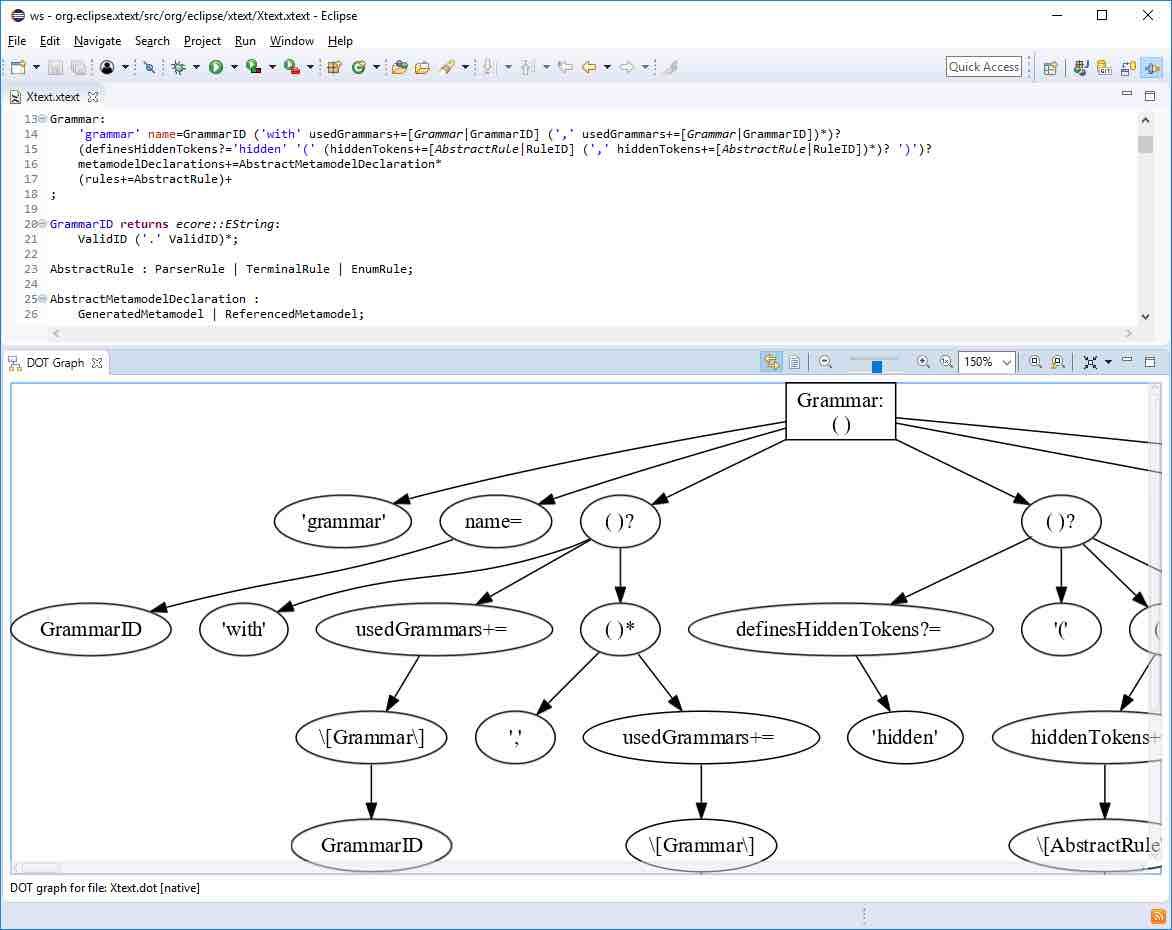Maximize the DOT Graph view
This screenshot has height=930, width=1172.
coord(1152,361)
